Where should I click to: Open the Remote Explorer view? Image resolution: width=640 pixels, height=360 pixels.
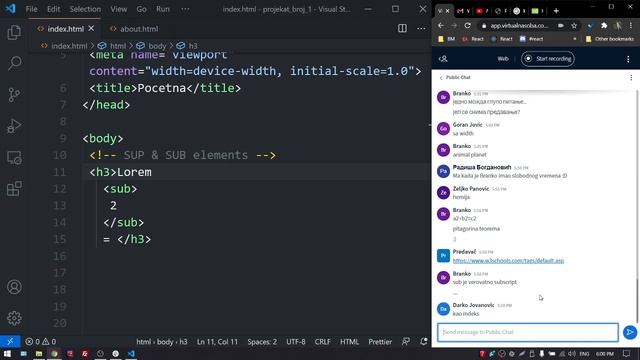(x=14, y=158)
